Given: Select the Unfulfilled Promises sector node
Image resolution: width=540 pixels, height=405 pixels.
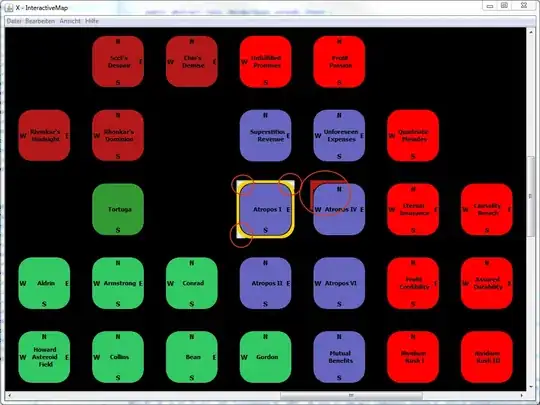Looking at the screenshot, I should (265, 62).
